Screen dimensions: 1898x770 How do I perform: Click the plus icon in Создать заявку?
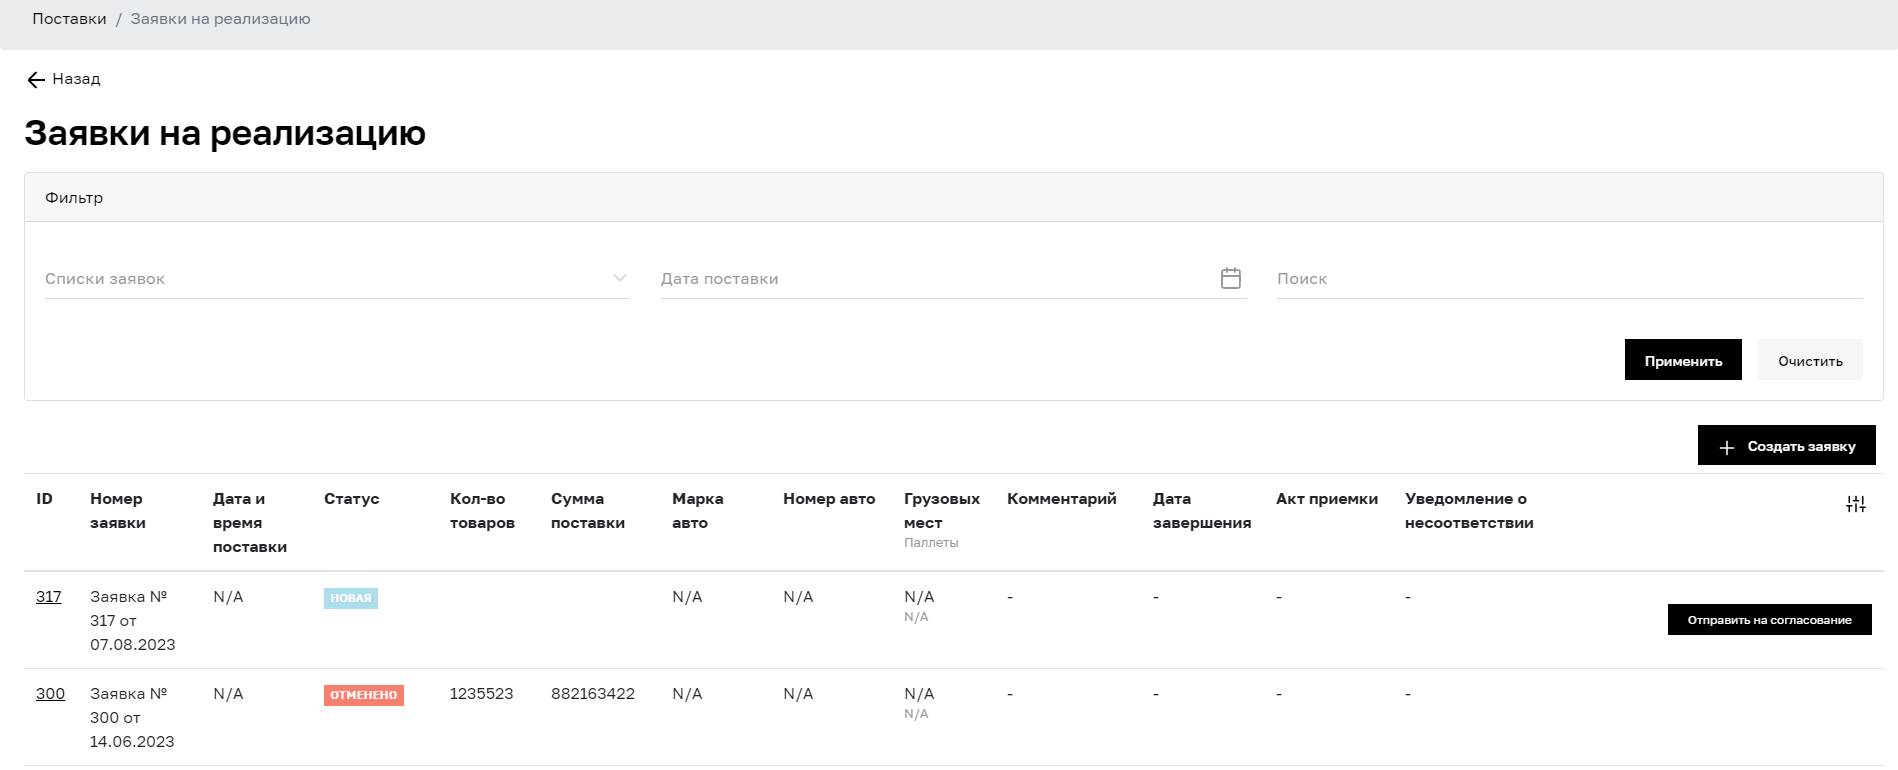[1727, 447]
